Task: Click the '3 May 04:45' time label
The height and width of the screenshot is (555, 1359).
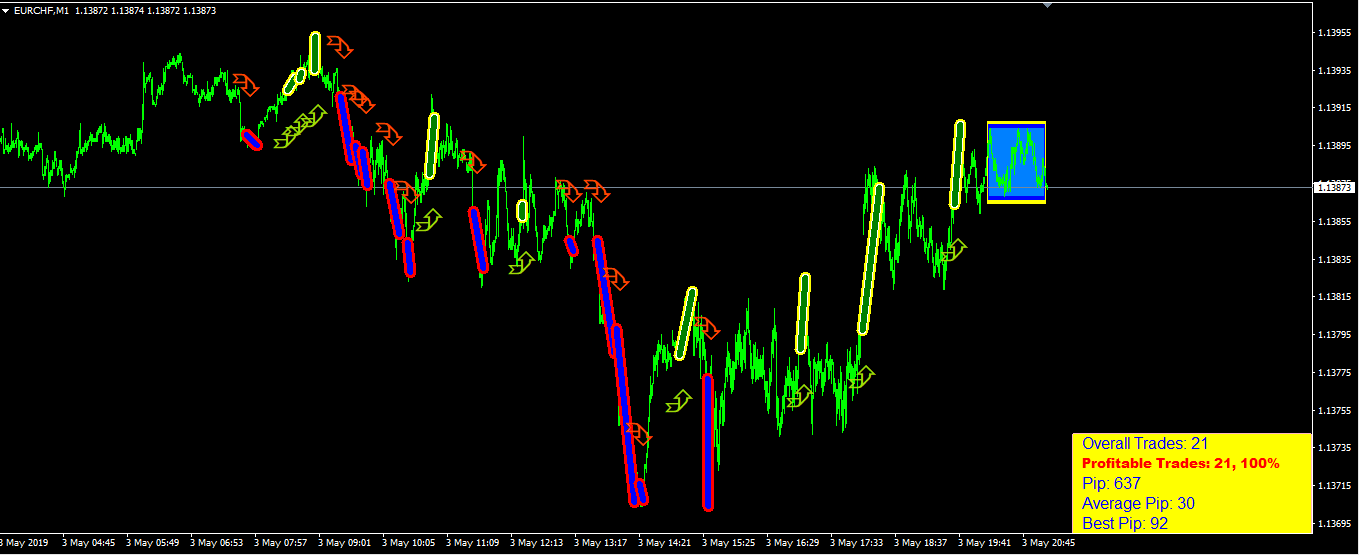Action: (x=89, y=543)
